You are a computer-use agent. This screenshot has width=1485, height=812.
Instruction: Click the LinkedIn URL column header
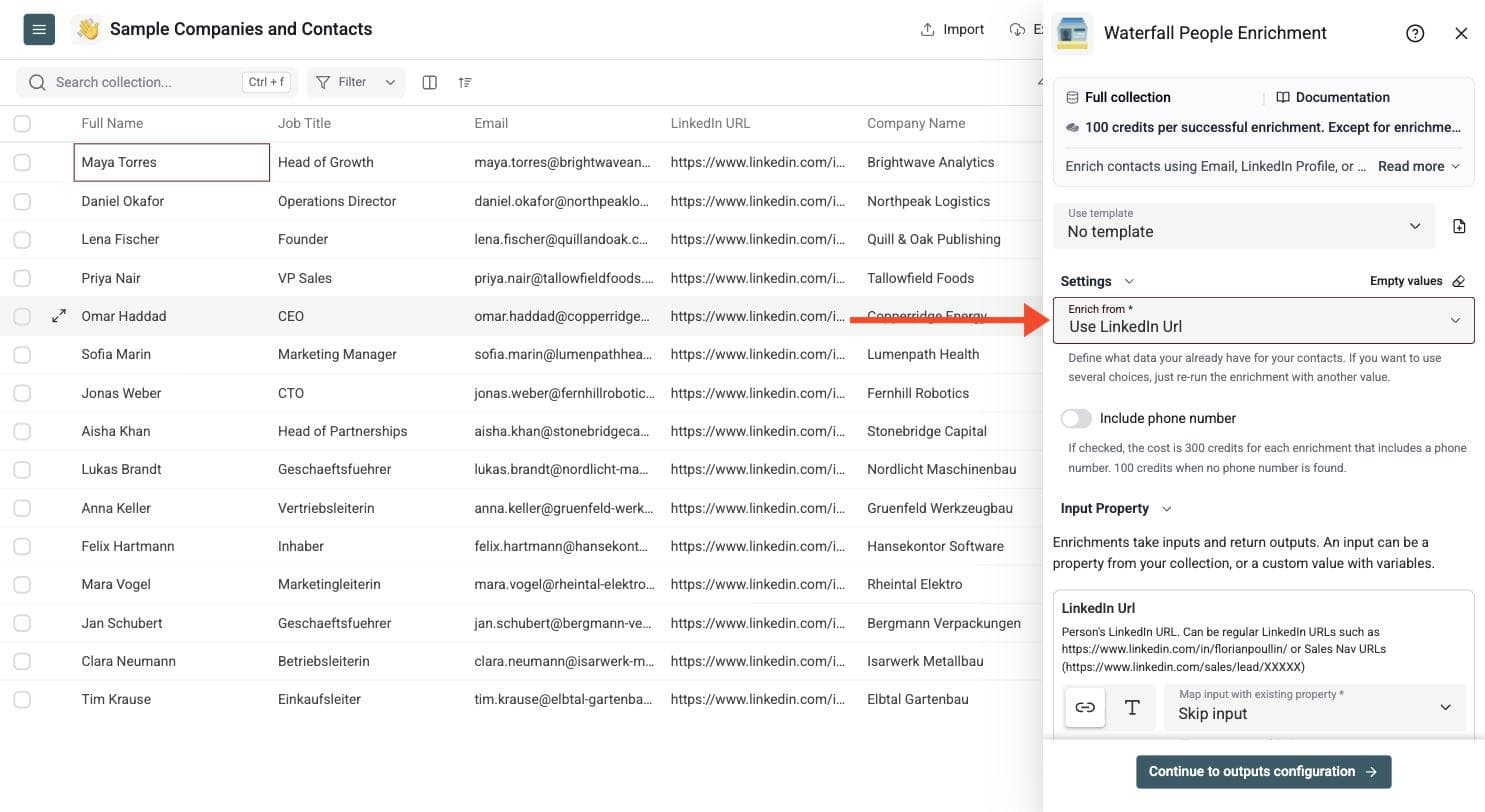[710, 124]
